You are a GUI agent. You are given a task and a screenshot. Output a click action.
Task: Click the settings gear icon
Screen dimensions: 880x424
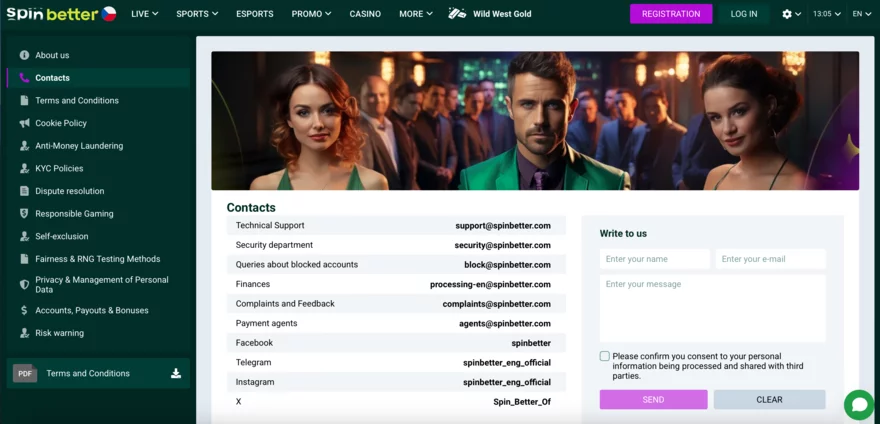click(x=787, y=14)
